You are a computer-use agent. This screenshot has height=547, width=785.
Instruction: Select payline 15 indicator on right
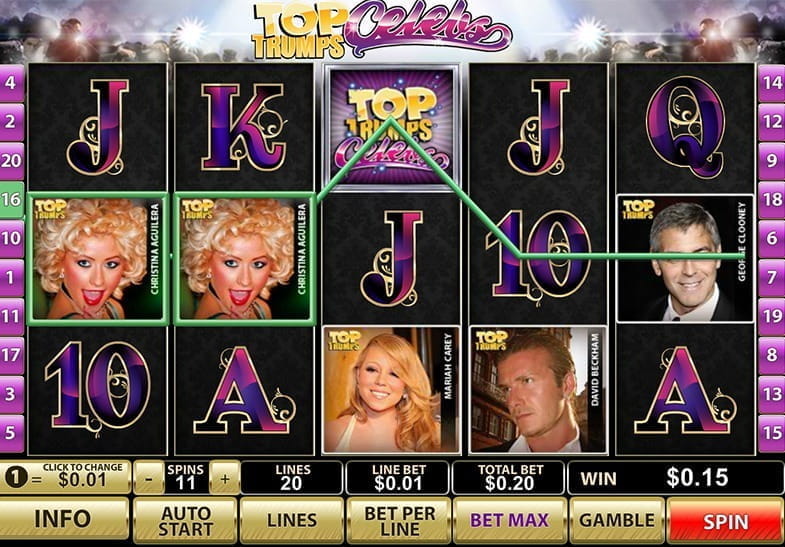pos(772,433)
